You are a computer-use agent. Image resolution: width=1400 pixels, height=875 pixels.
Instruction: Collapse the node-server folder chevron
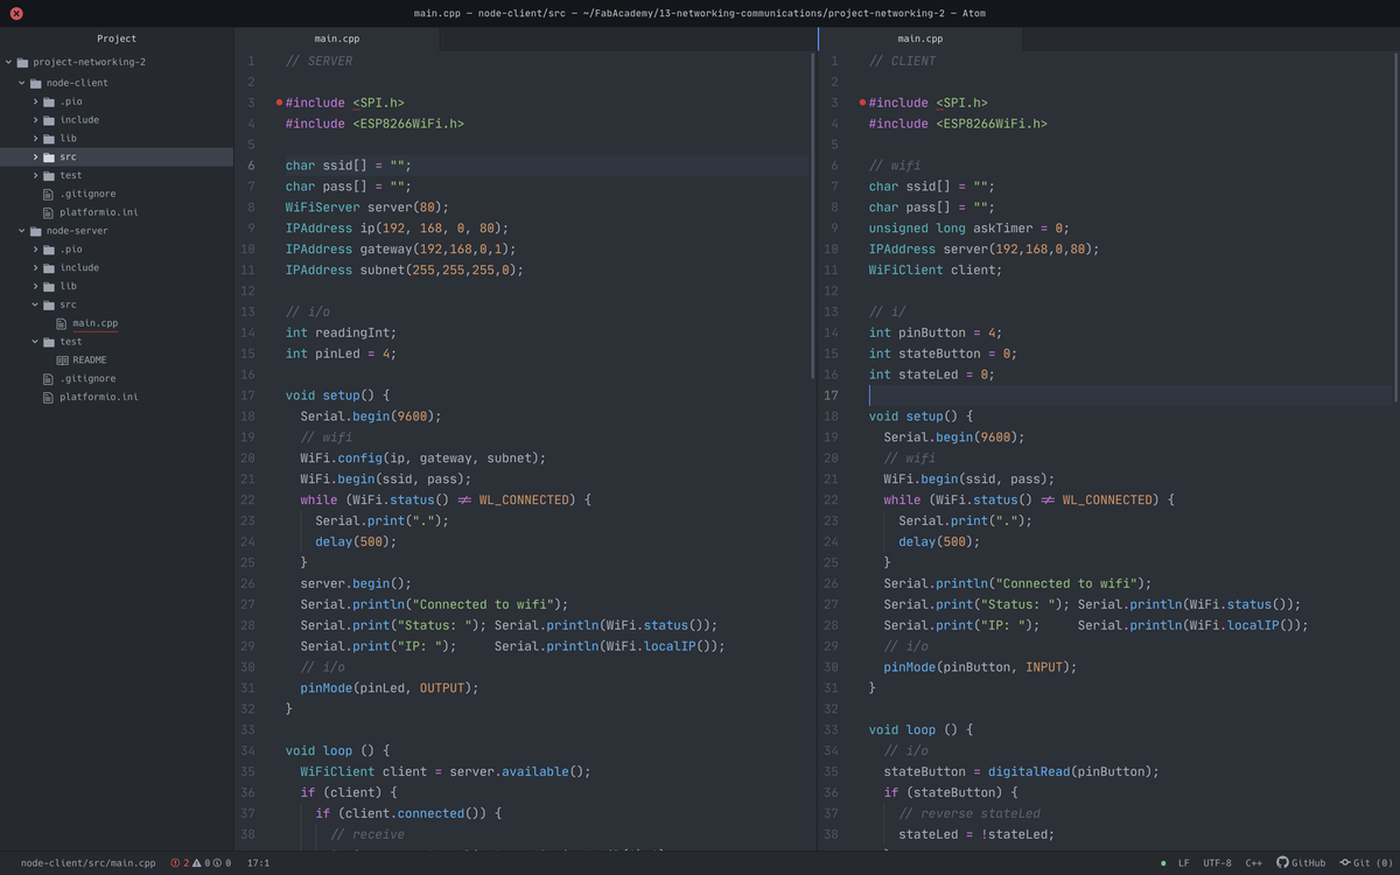click(x=22, y=231)
